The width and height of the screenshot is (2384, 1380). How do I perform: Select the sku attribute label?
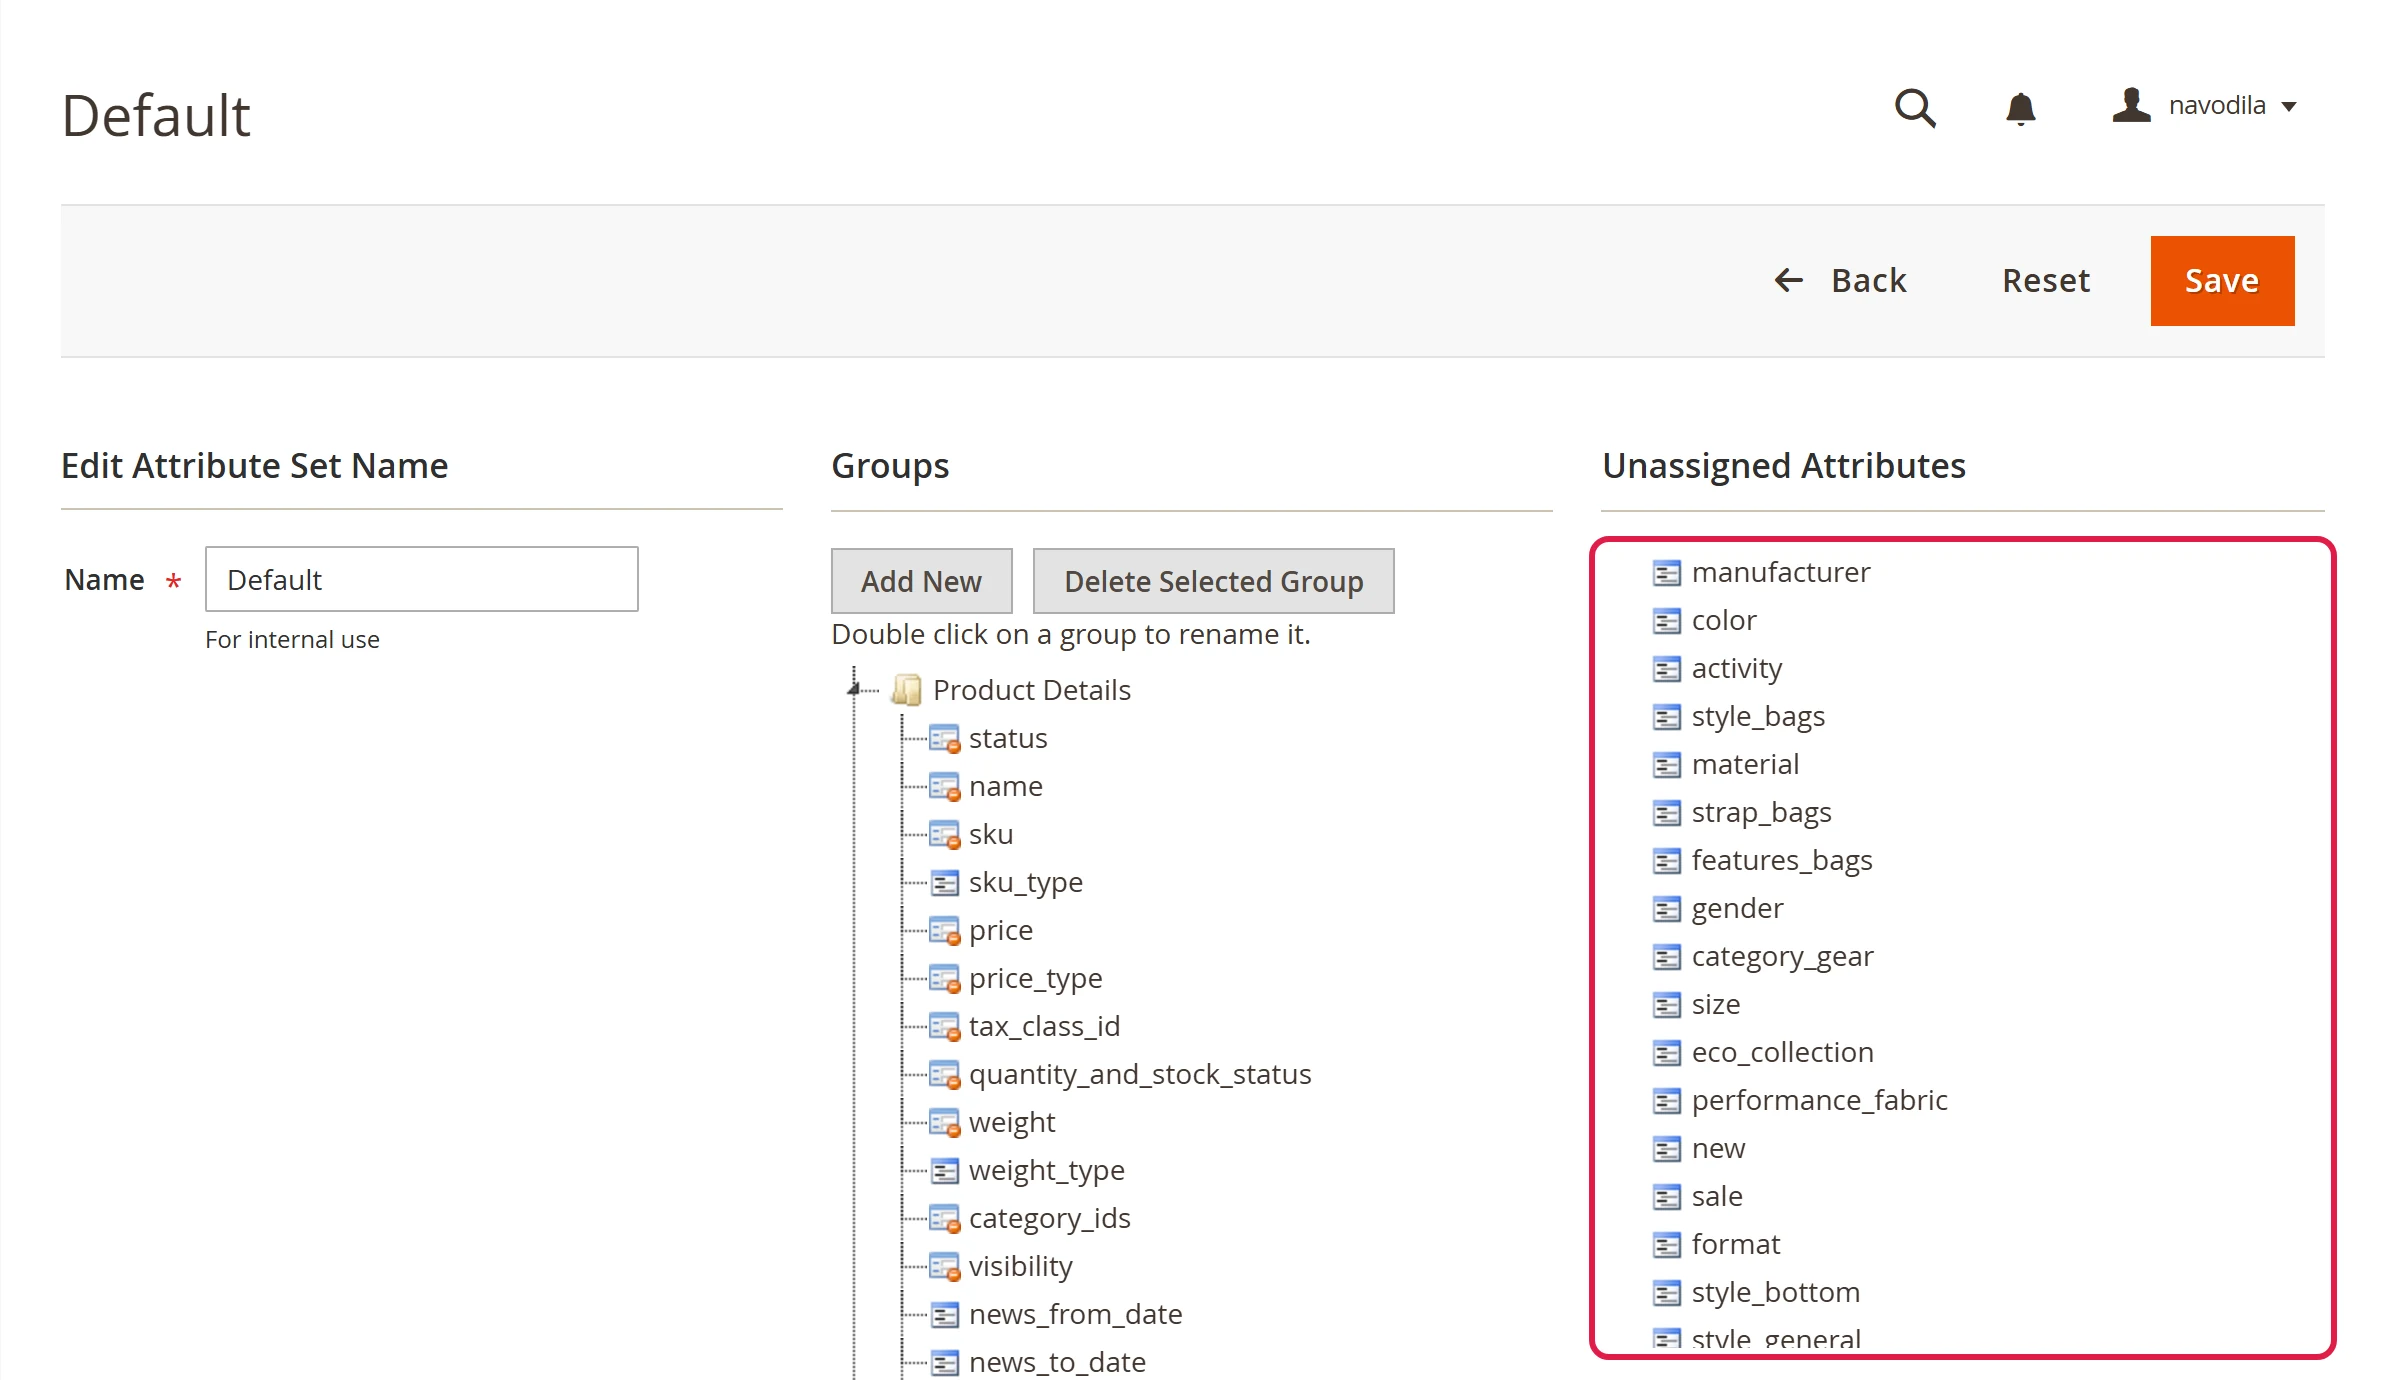(991, 834)
